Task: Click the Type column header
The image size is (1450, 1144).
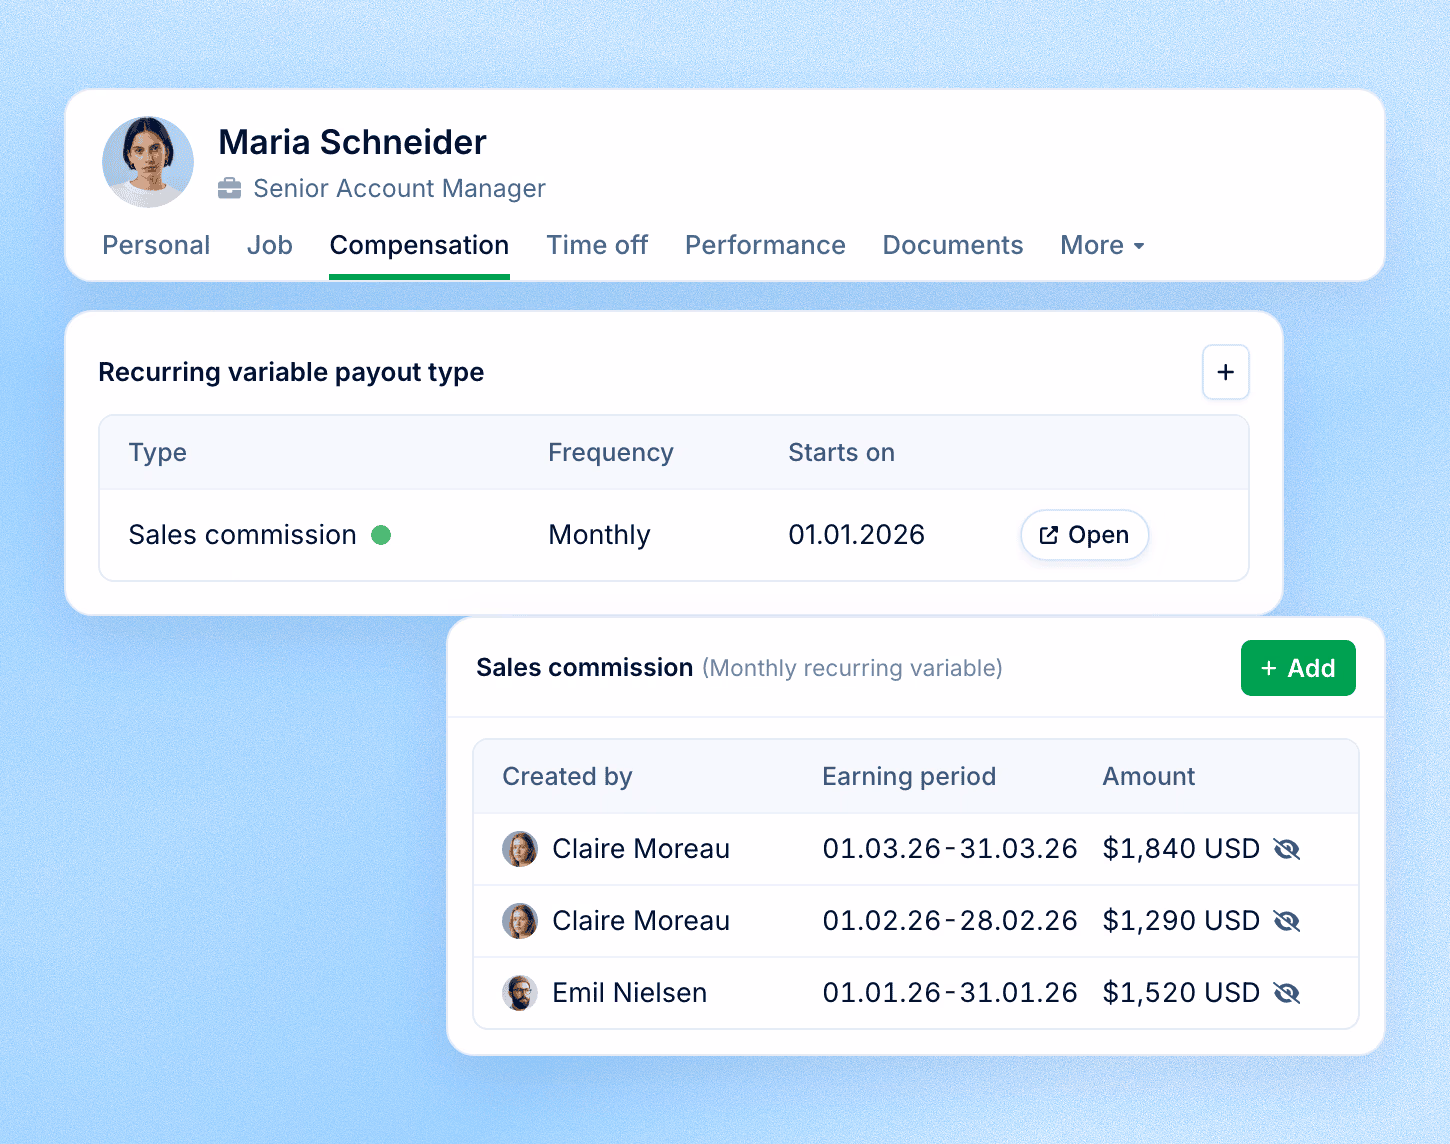Action: click(x=158, y=453)
